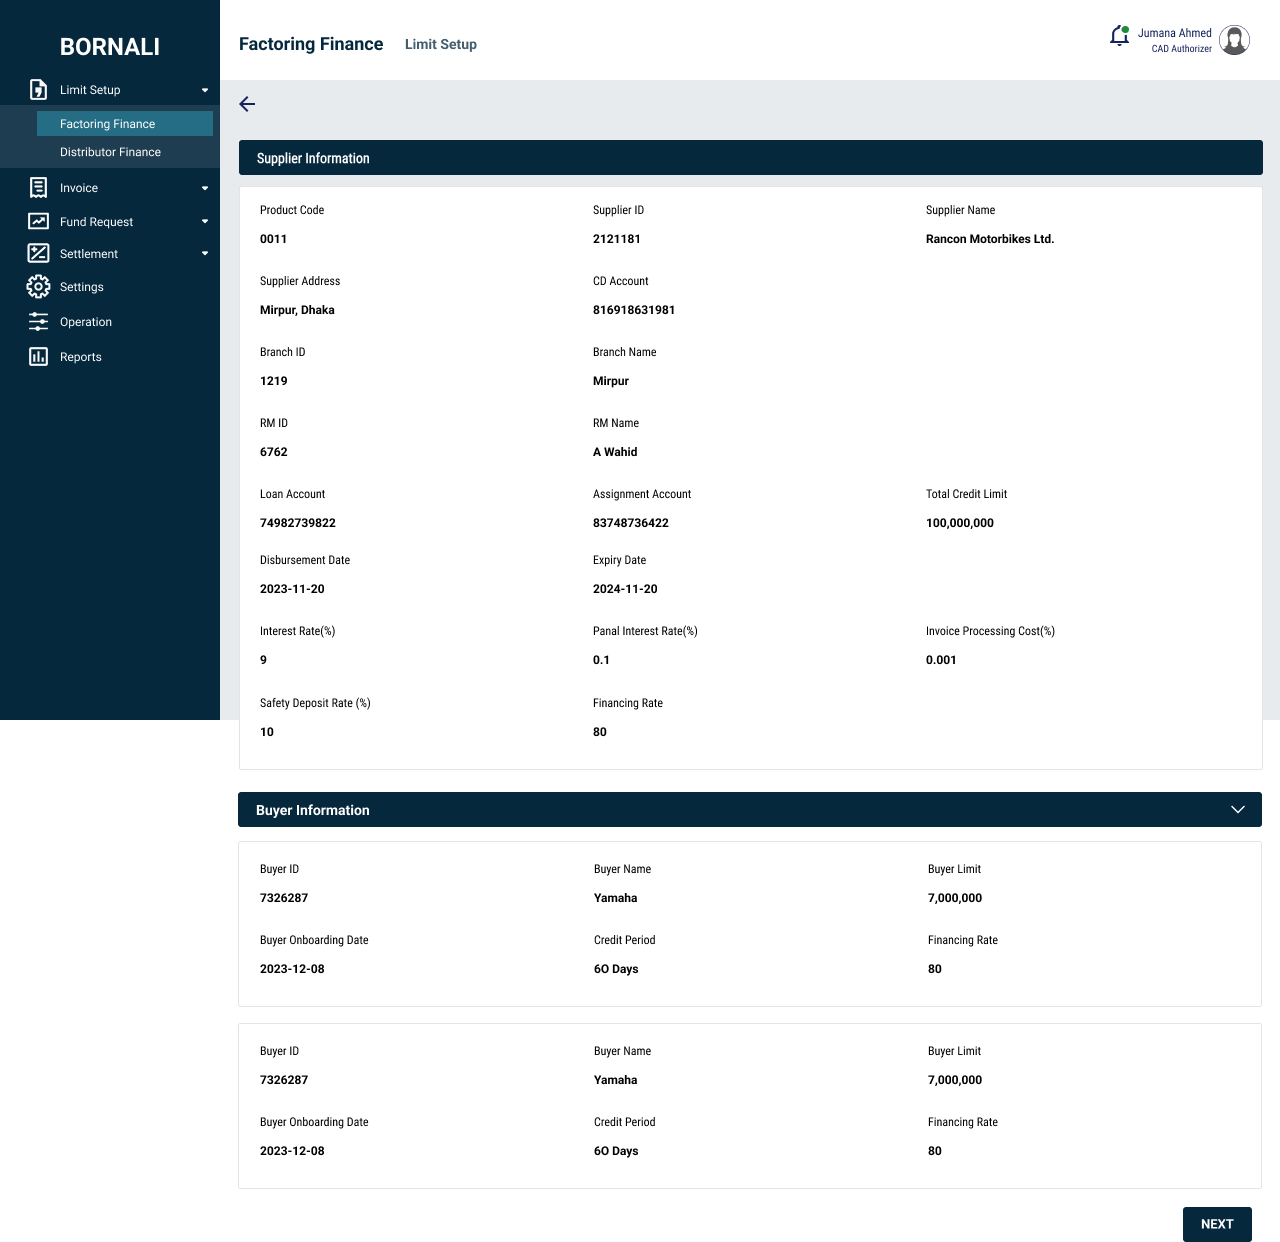Click the BORNALI logo title
Screen dimensions: 1280x1242
tap(110, 47)
